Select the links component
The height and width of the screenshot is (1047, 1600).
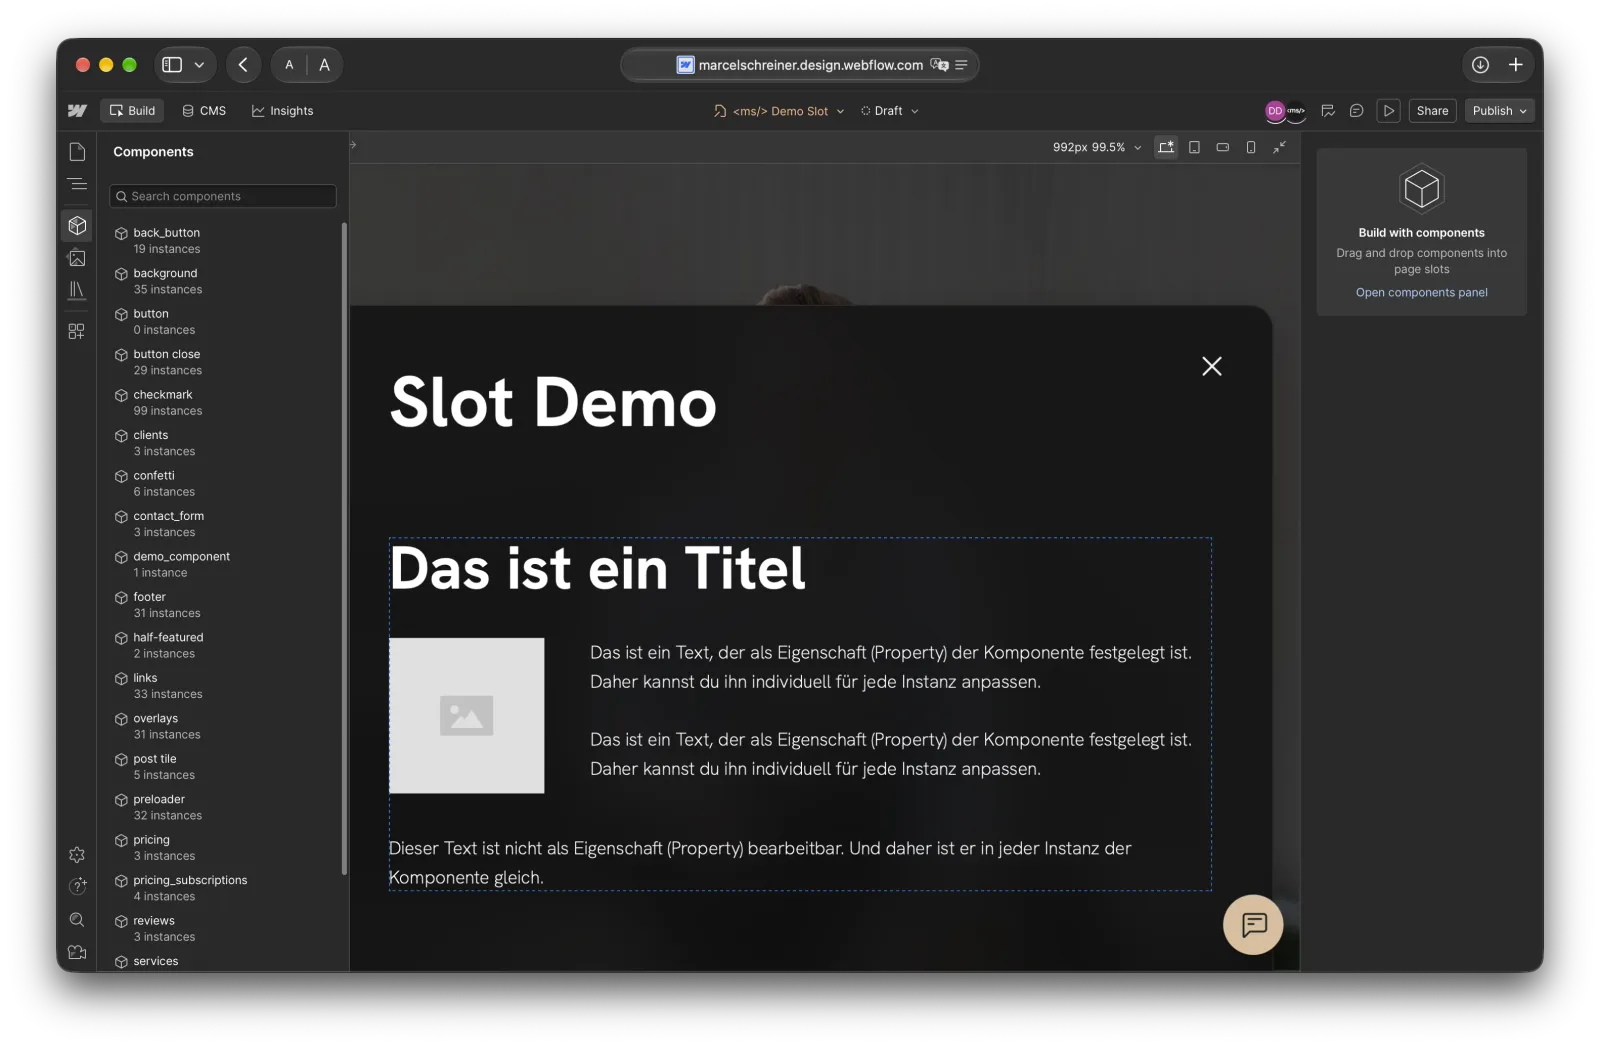(x=222, y=686)
